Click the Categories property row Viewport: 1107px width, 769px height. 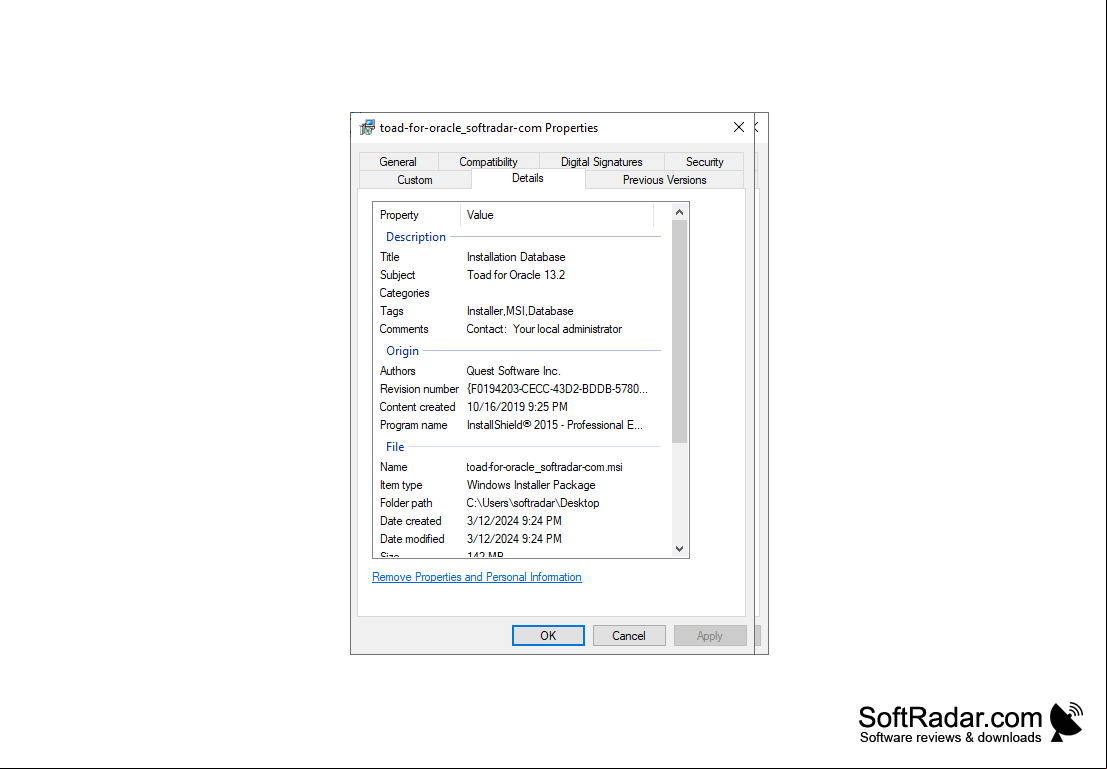[x=520, y=293]
